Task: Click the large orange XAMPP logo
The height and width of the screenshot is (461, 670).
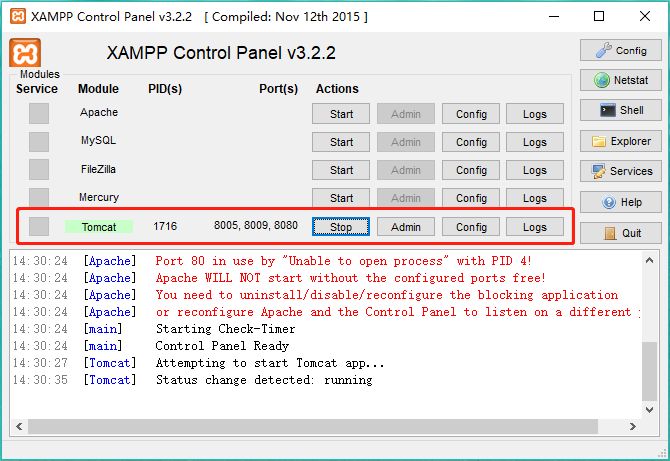Action: 25,53
